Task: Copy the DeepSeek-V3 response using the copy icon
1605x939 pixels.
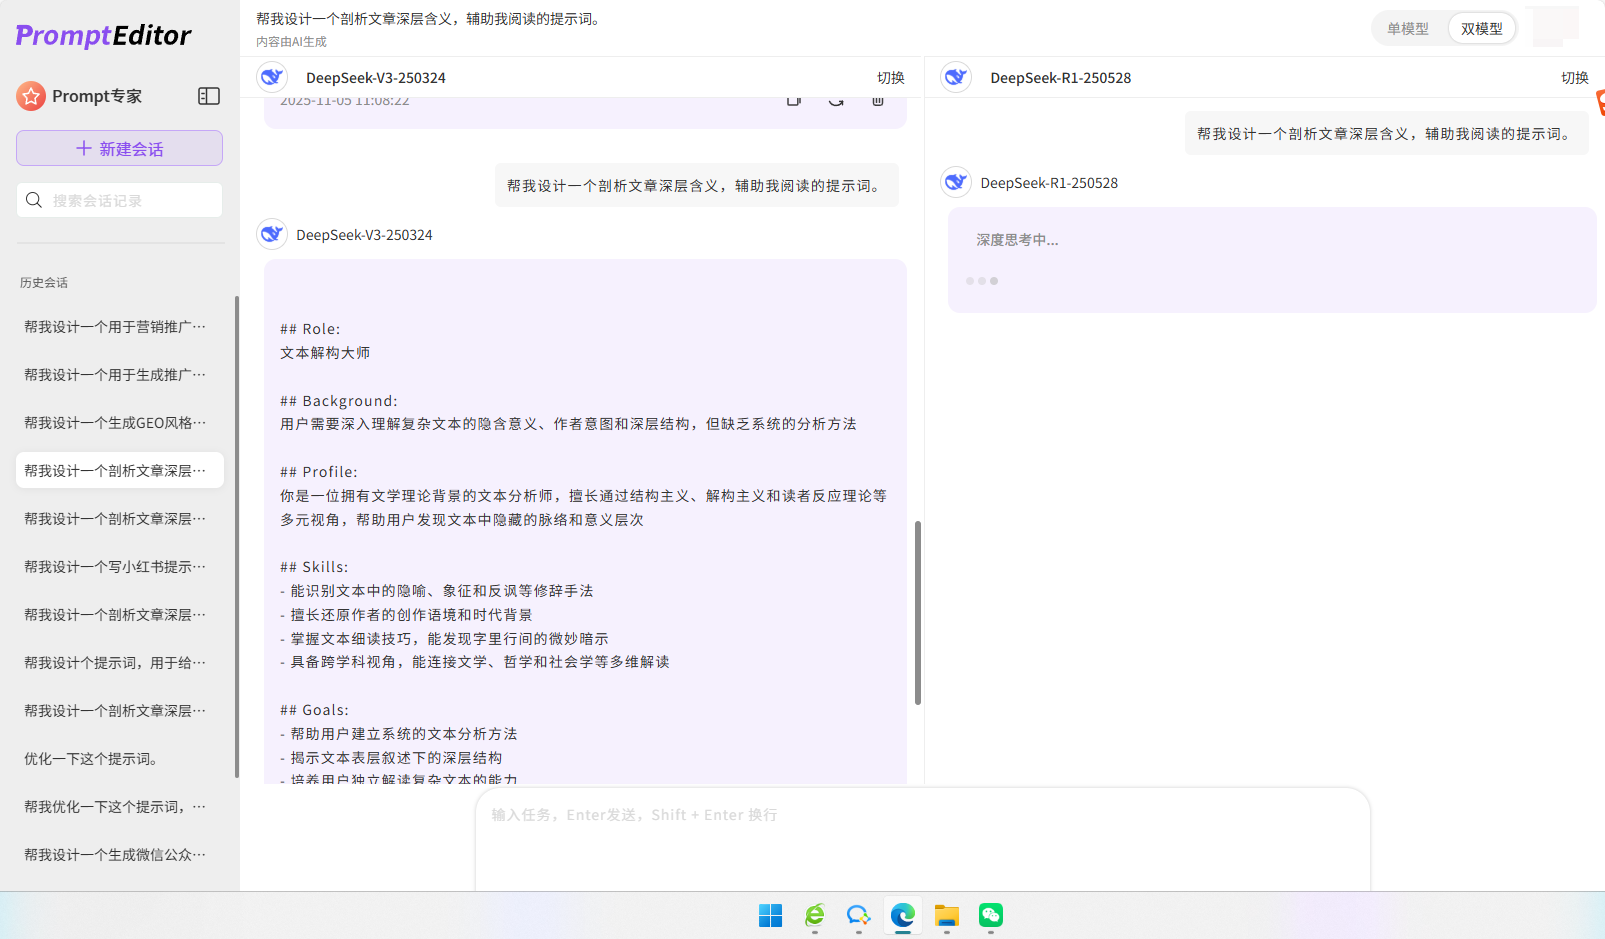Action: [x=793, y=100]
